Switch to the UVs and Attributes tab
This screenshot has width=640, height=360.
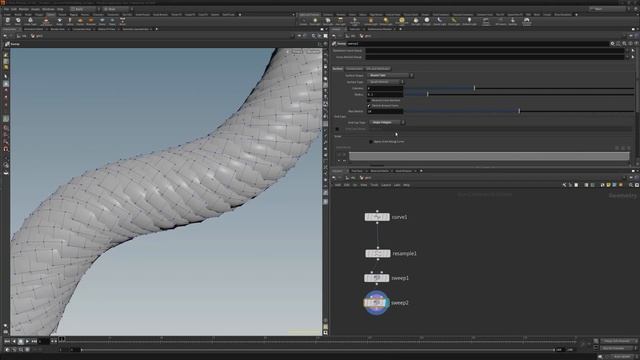(x=378, y=69)
